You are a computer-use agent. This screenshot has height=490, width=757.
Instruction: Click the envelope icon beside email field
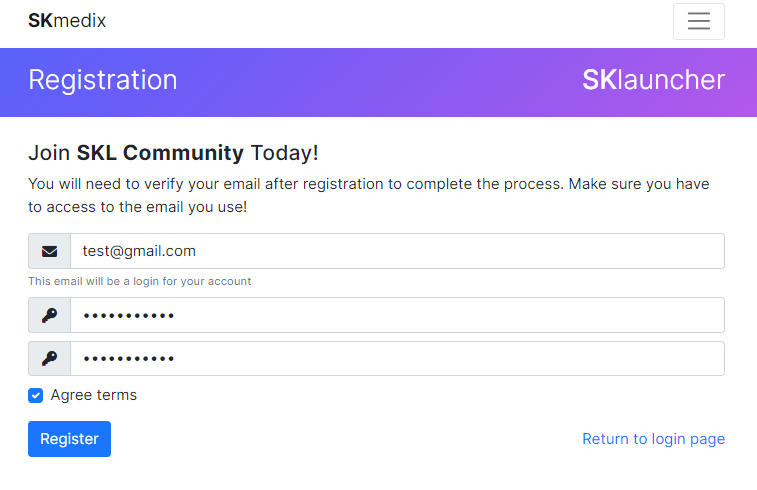tap(49, 251)
